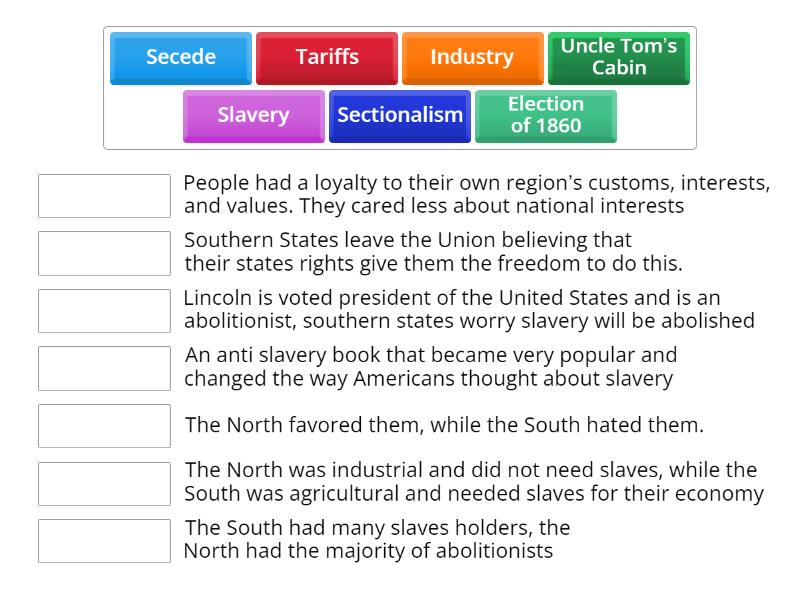This screenshot has width=800, height=600.
Task: Click the Lincoln voted president definition text
Action: pyautogui.click(x=468, y=310)
